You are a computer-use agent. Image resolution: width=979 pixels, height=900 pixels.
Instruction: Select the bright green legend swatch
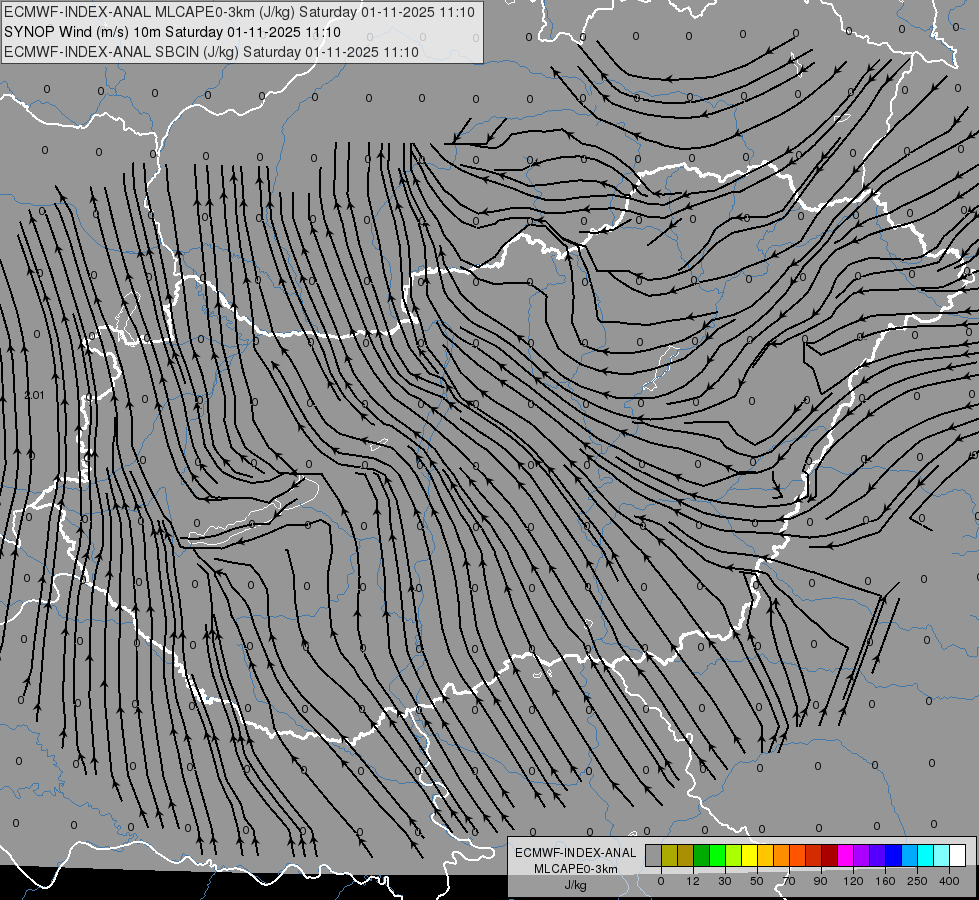(717, 855)
